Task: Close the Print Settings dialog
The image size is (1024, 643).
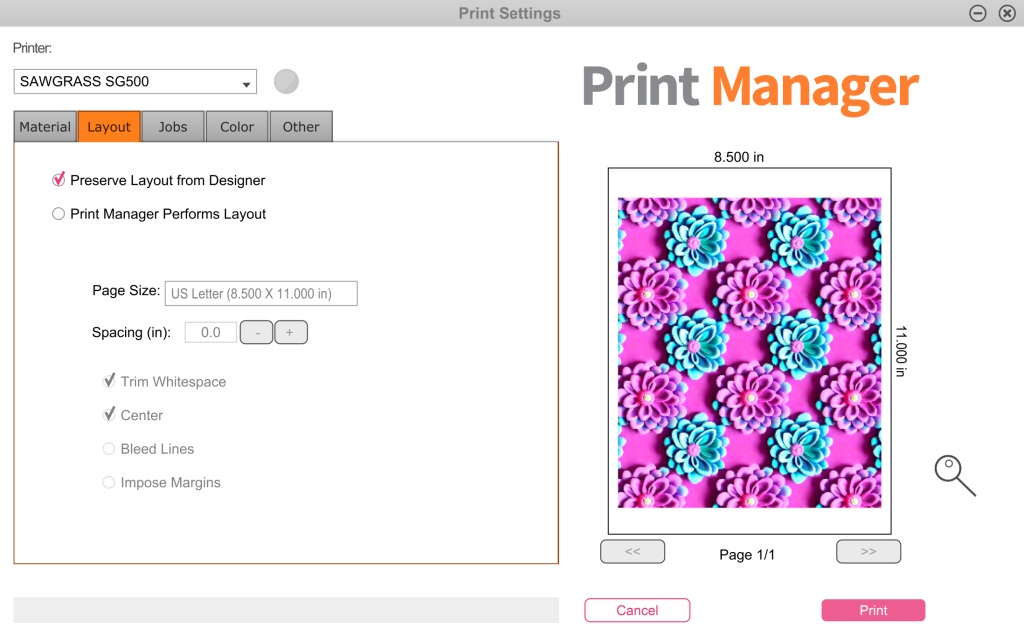Action: (1006, 13)
